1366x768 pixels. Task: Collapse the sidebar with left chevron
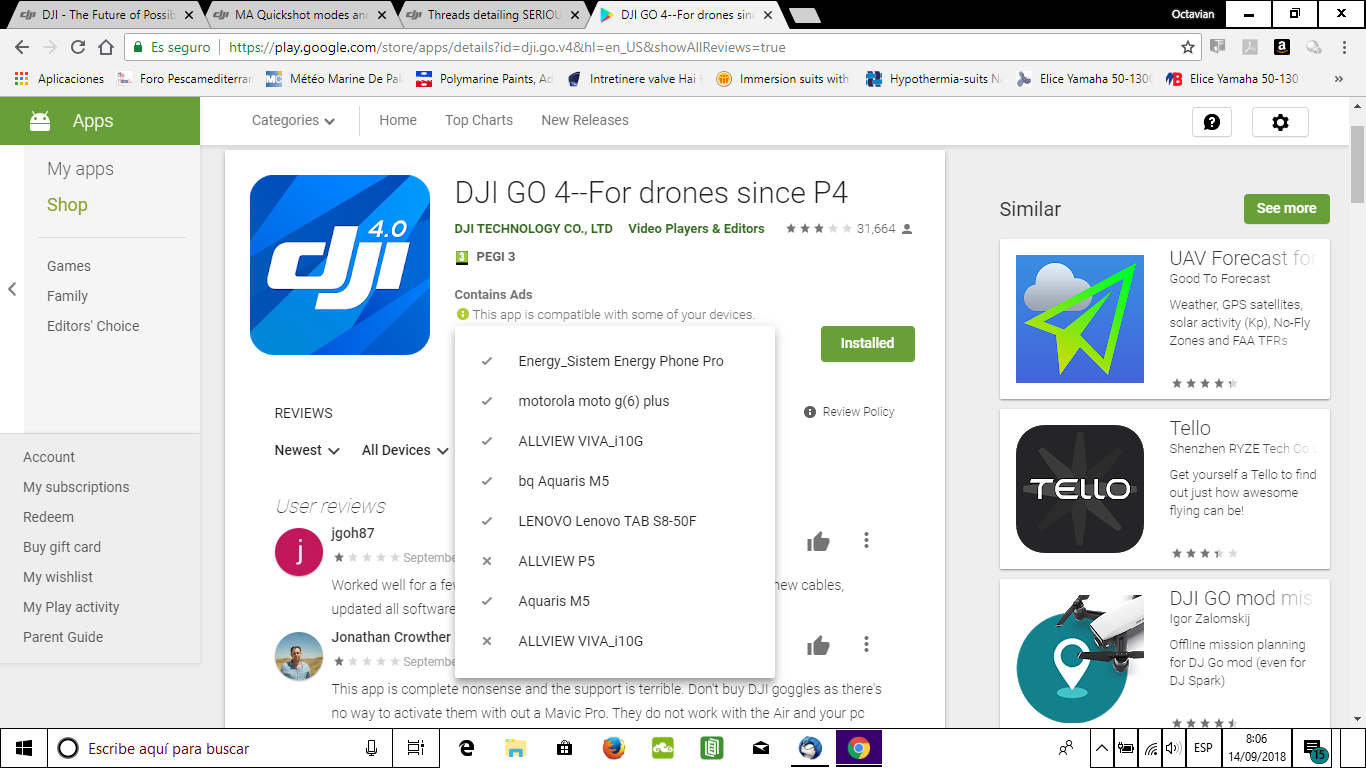(12, 289)
